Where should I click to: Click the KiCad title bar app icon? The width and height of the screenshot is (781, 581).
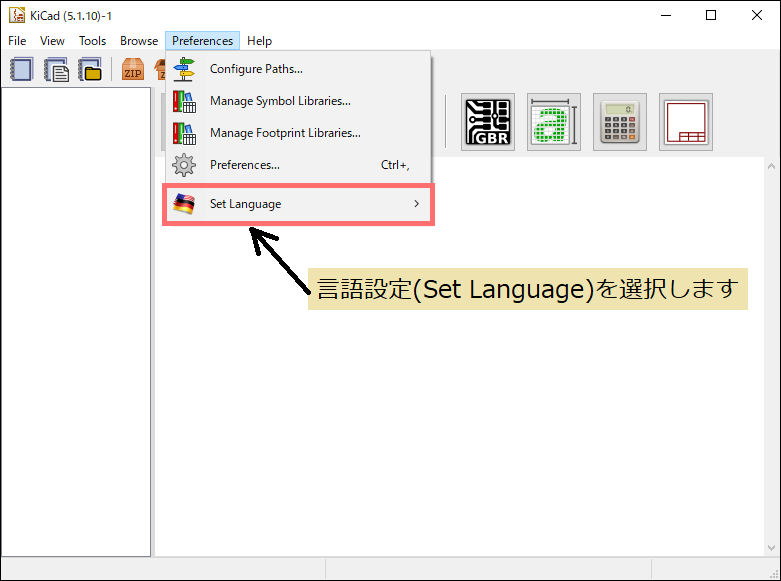pyautogui.click(x=16, y=15)
